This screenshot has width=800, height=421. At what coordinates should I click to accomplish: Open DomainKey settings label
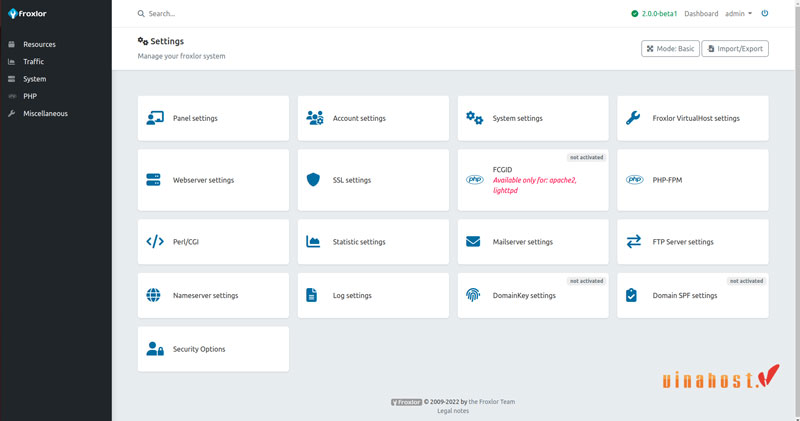(524, 295)
